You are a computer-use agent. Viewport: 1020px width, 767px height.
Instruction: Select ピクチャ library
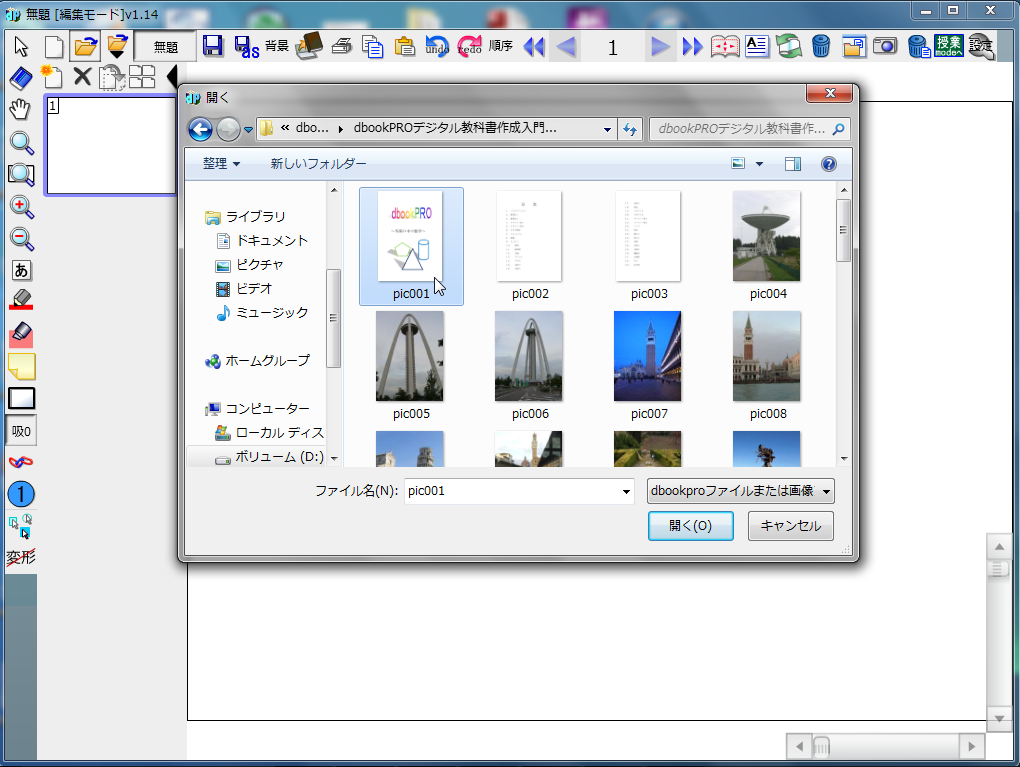tap(249, 265)
